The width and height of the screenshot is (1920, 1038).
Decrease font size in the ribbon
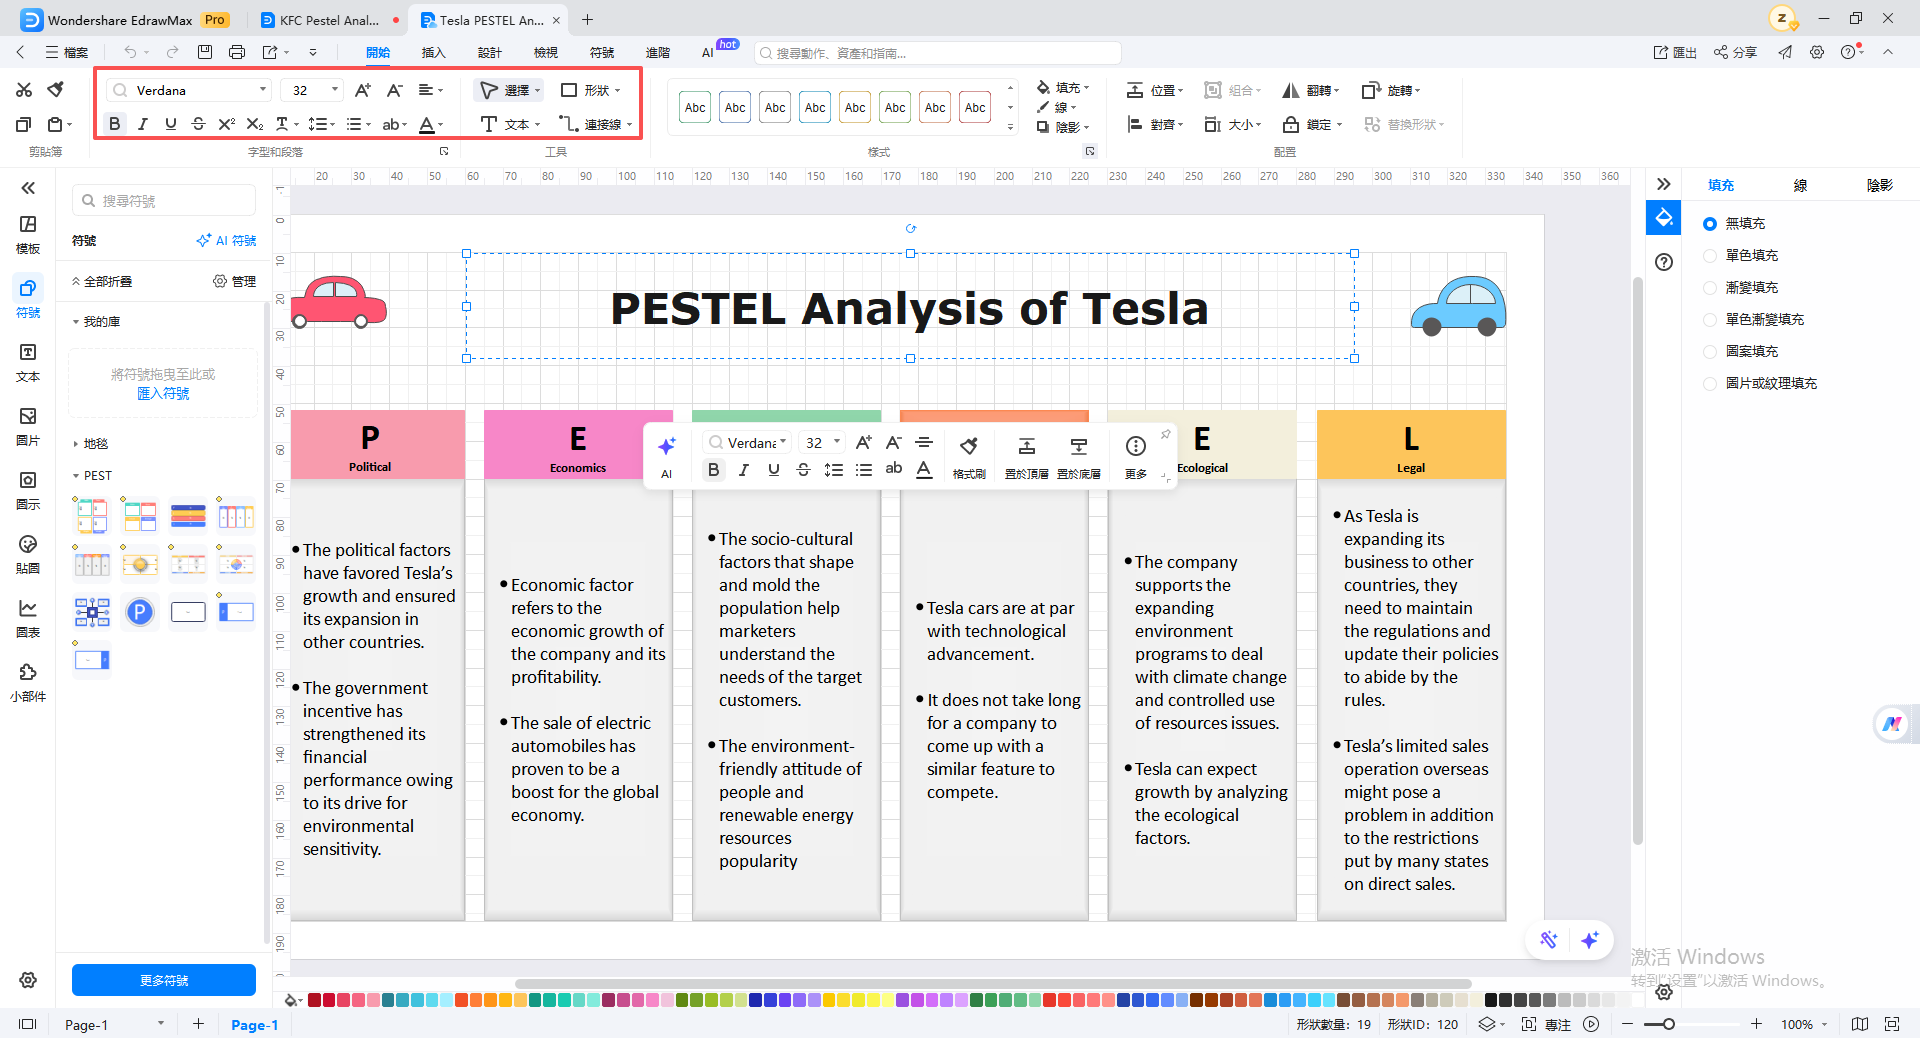pos(395,90)
